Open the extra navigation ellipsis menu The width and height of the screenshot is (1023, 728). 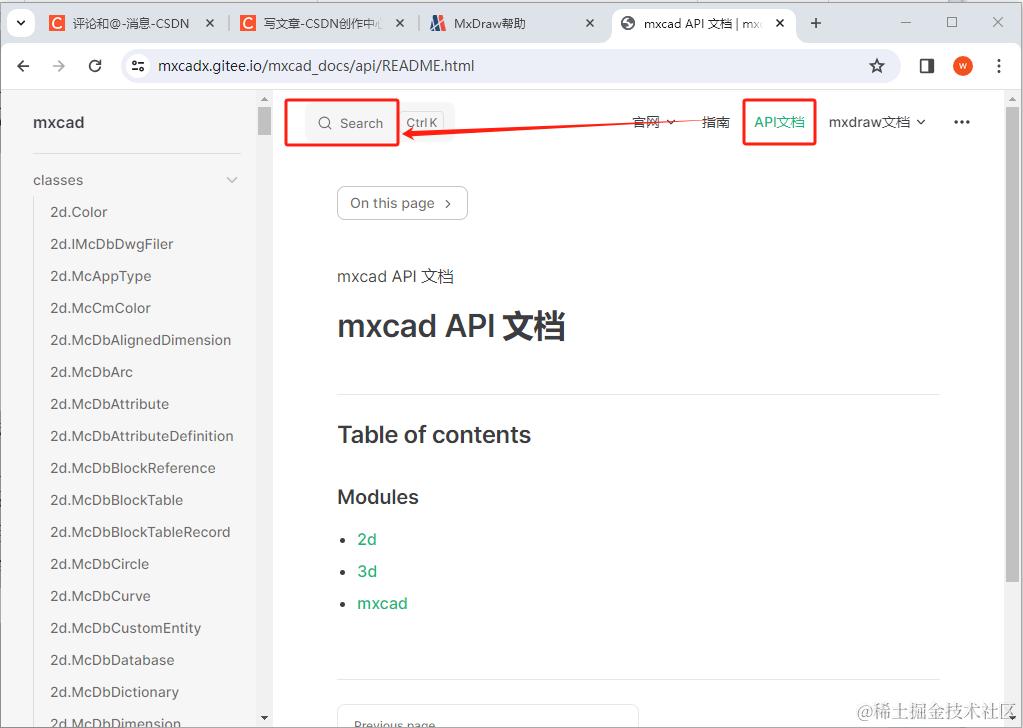(x=962, y=122)
